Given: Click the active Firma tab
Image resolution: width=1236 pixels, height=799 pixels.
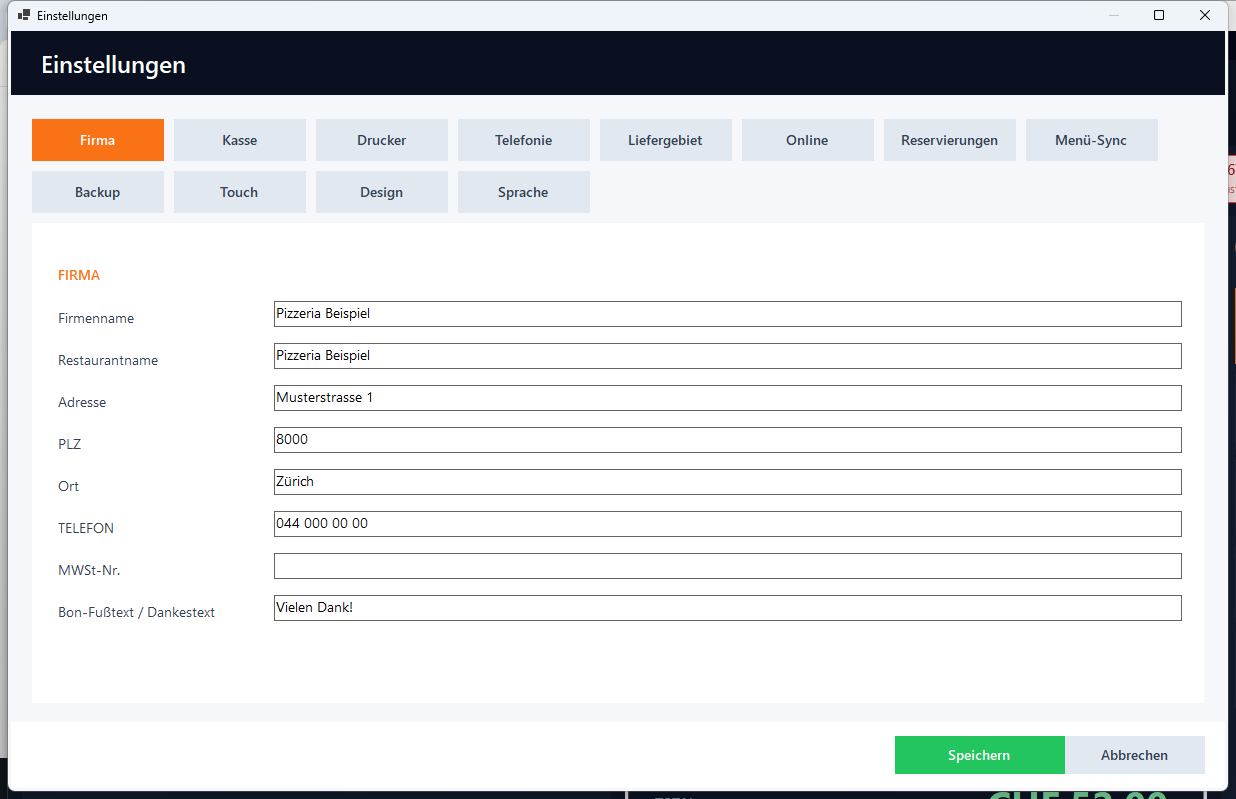Looking at the screenshot, I should [98, 140].
